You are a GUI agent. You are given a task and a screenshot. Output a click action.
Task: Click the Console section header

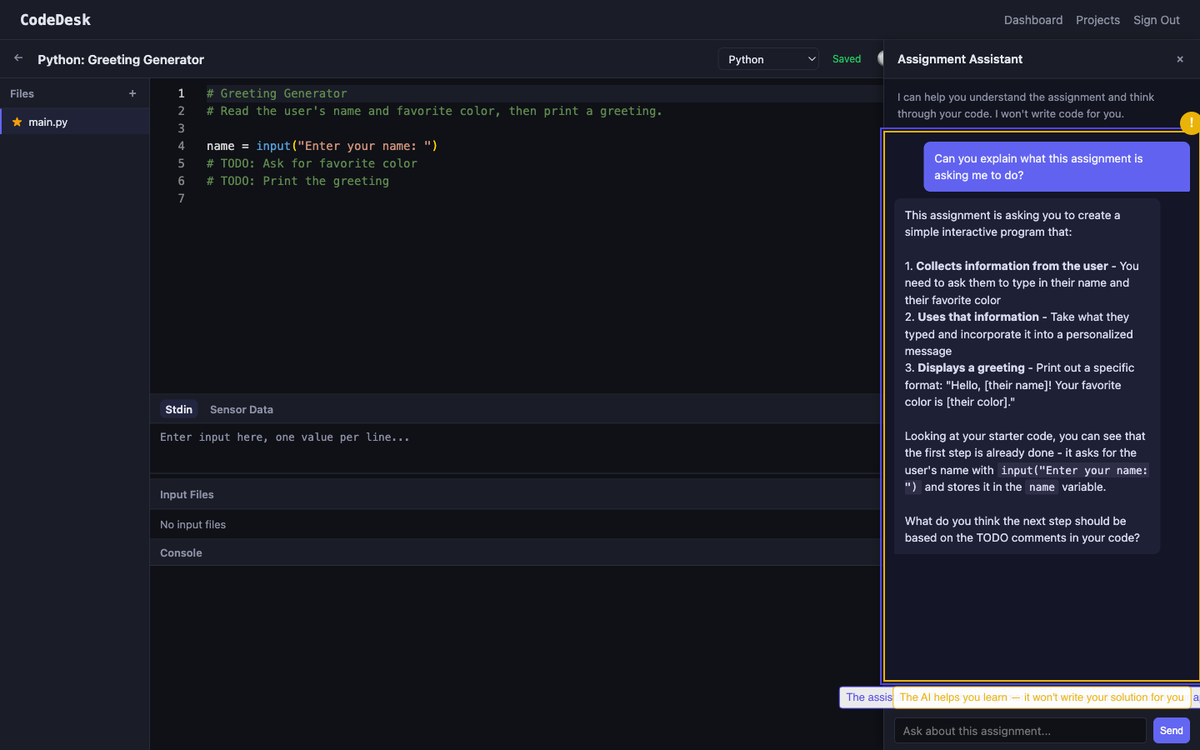click(181, 553)
